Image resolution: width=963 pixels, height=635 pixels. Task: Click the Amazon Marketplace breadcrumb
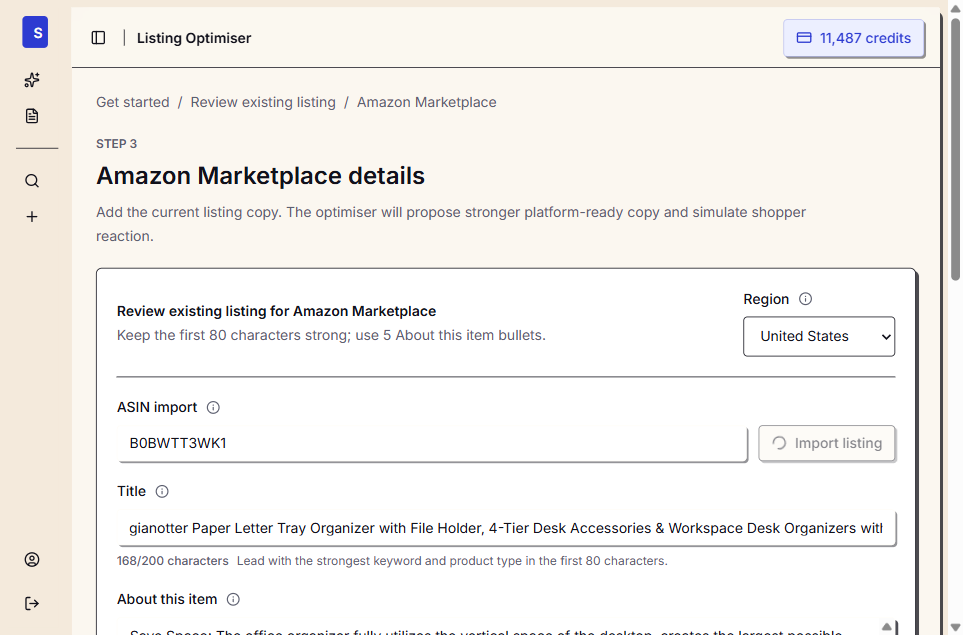pos(427,102)
